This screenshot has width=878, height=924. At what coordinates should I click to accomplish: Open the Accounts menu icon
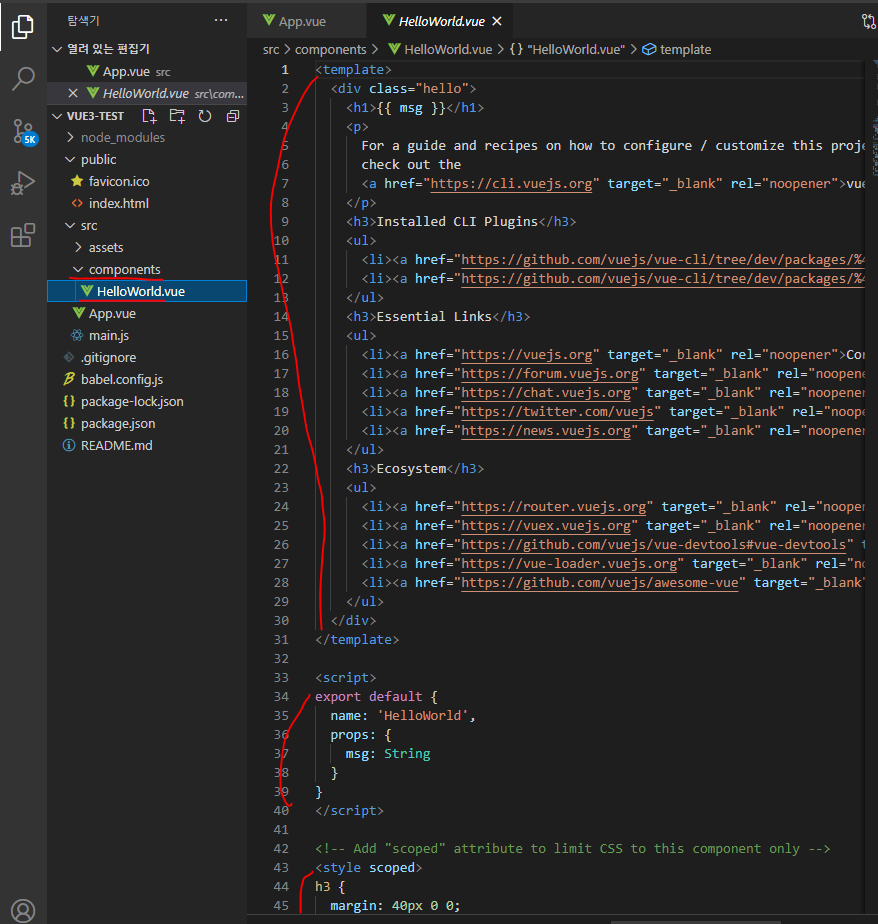(x=23, y=910)
